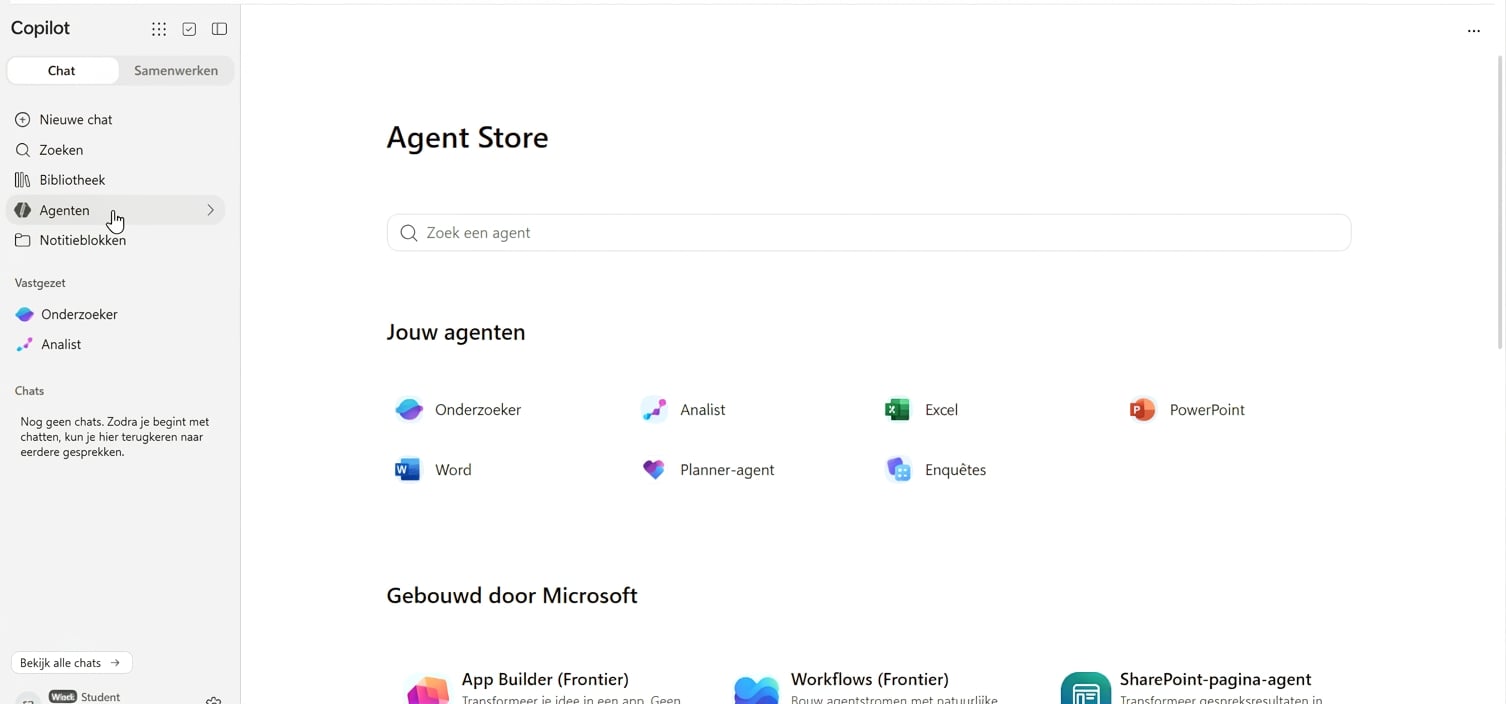1506x704 pixels.
Task: Click the PowerPoint agent icon
Action: [x=1142, y=409]
